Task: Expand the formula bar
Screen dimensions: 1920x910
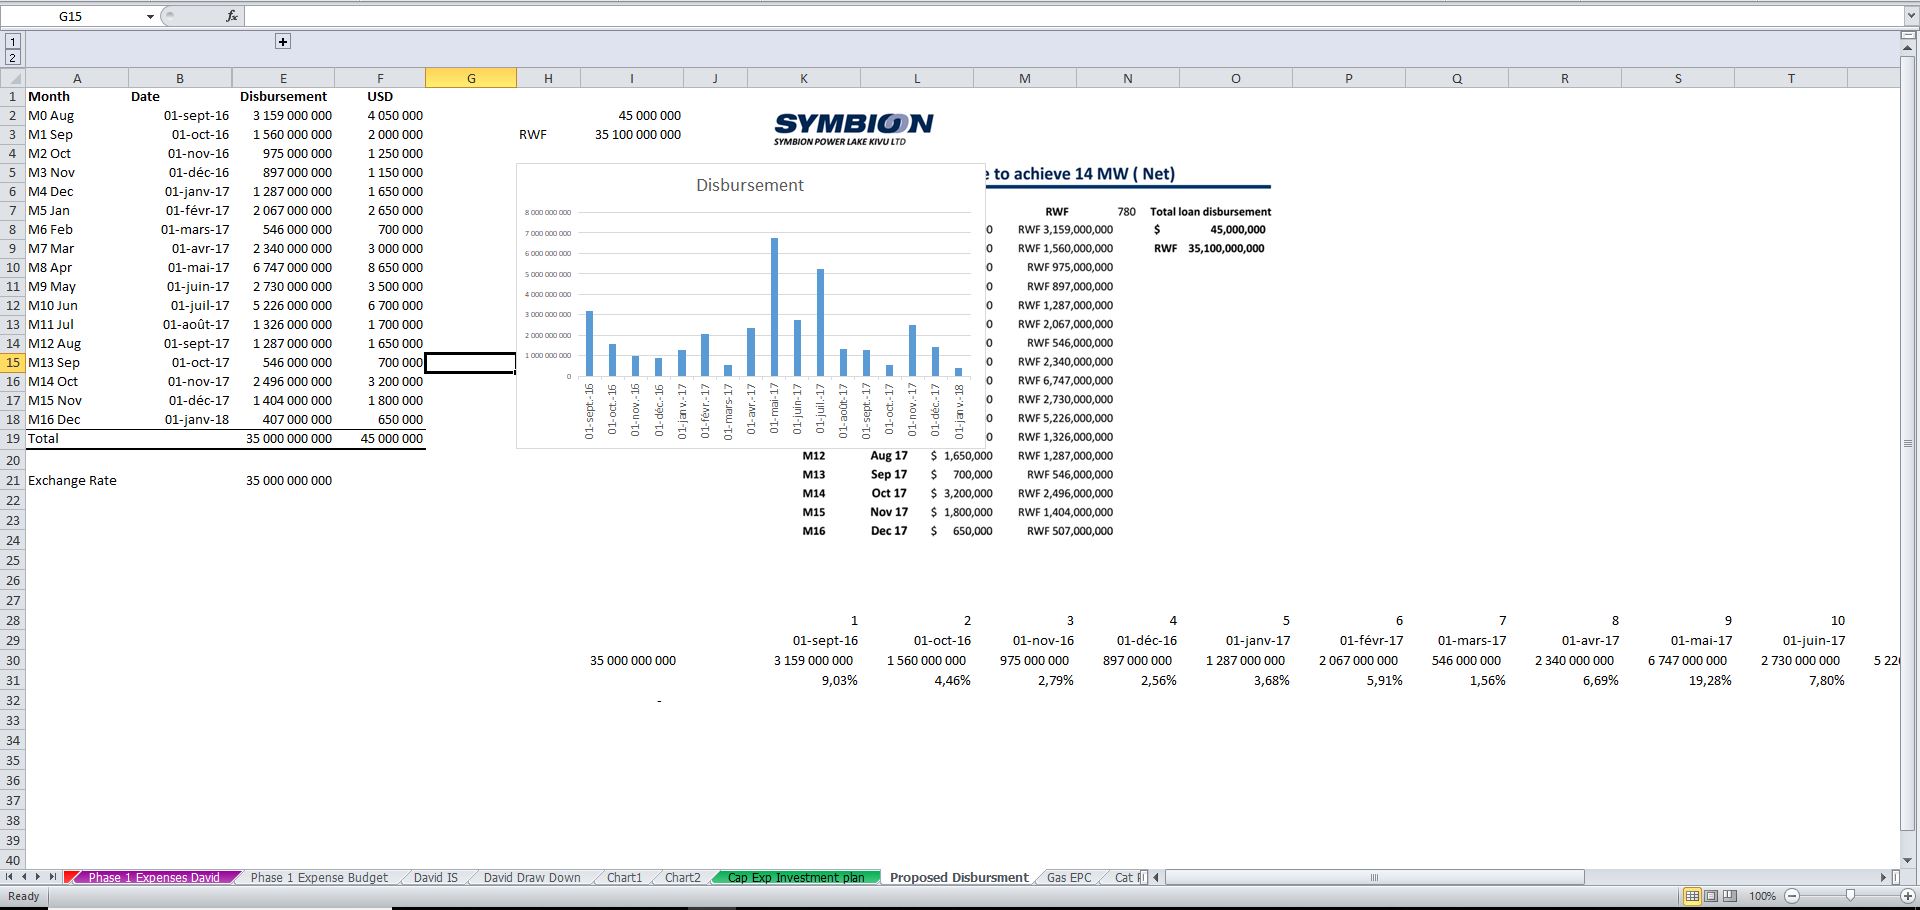Action: (x=1911, y=16)
